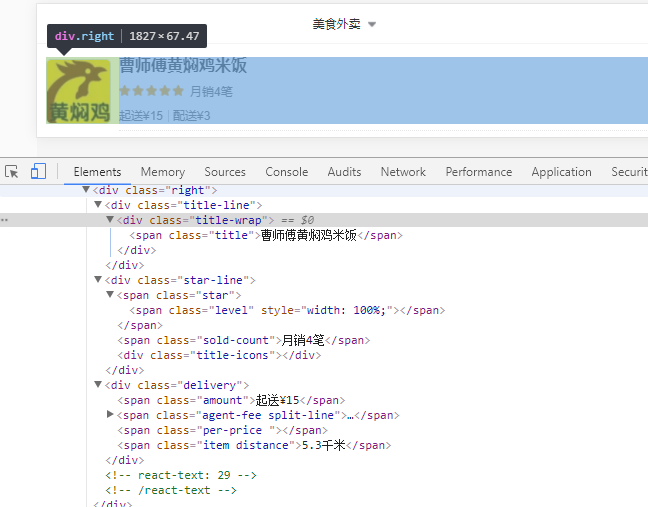
Task: Click the five-star rating on the page
Action: tap(151, 90)
